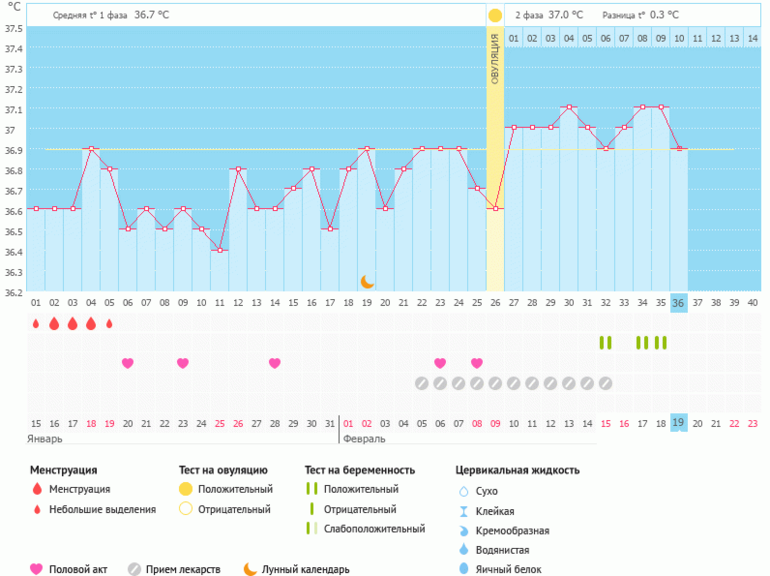Click the 'Лунный календарь' moon legend icon
The image size is (770, 576).
pyautogui.click(x=249, y=569)
